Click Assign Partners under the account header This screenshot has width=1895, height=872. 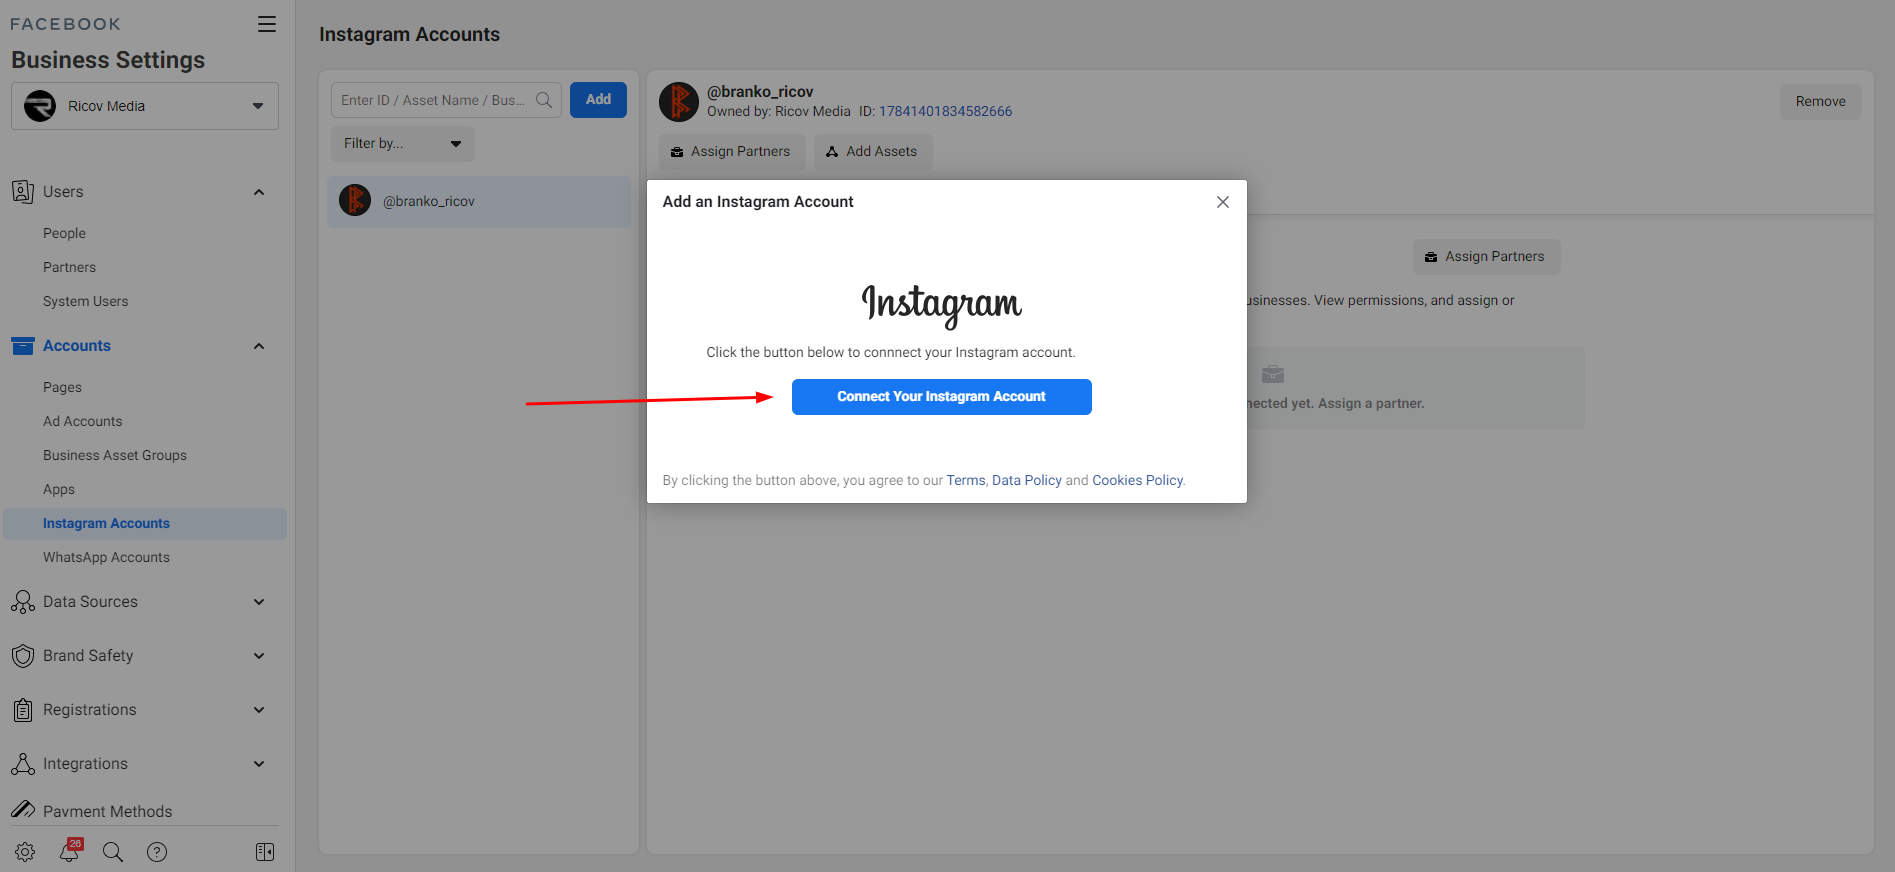coord(732,152)
